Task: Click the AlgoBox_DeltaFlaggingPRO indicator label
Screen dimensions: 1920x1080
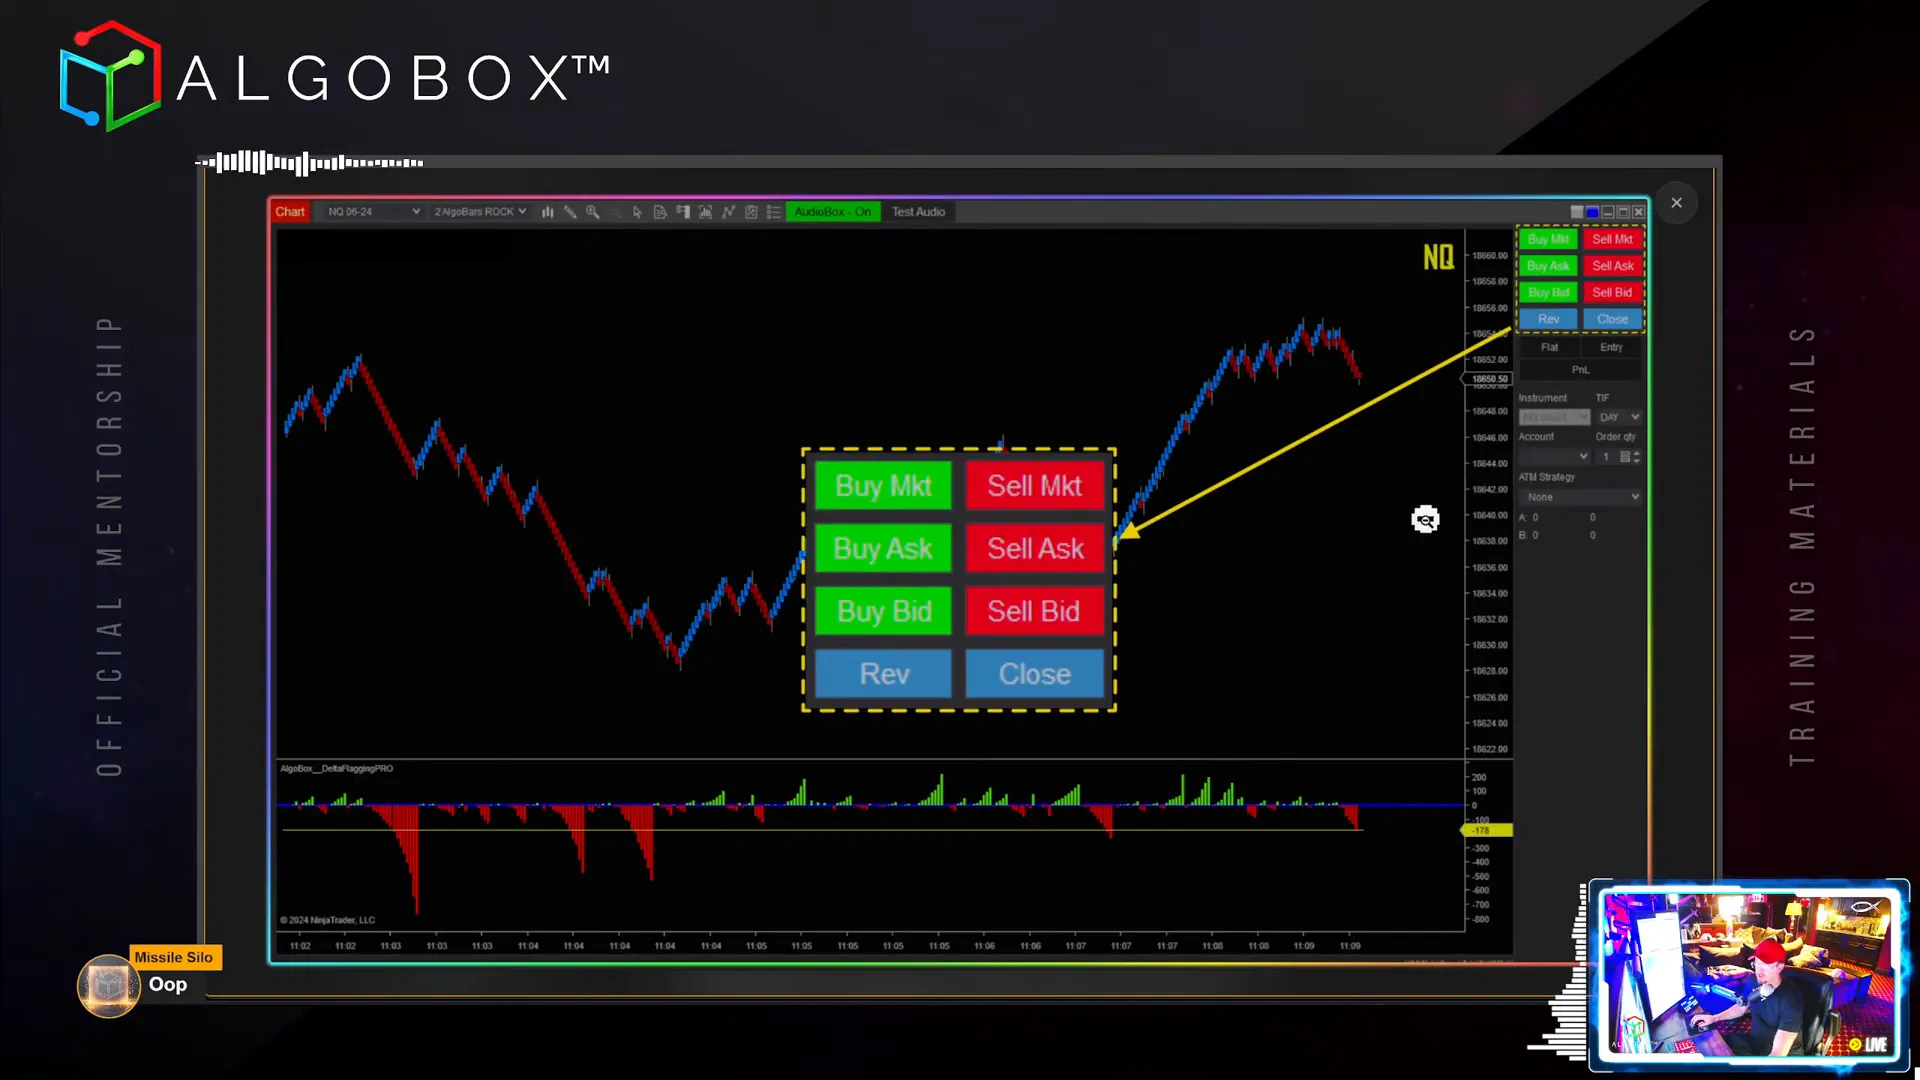Action: [x=336, y=769]
